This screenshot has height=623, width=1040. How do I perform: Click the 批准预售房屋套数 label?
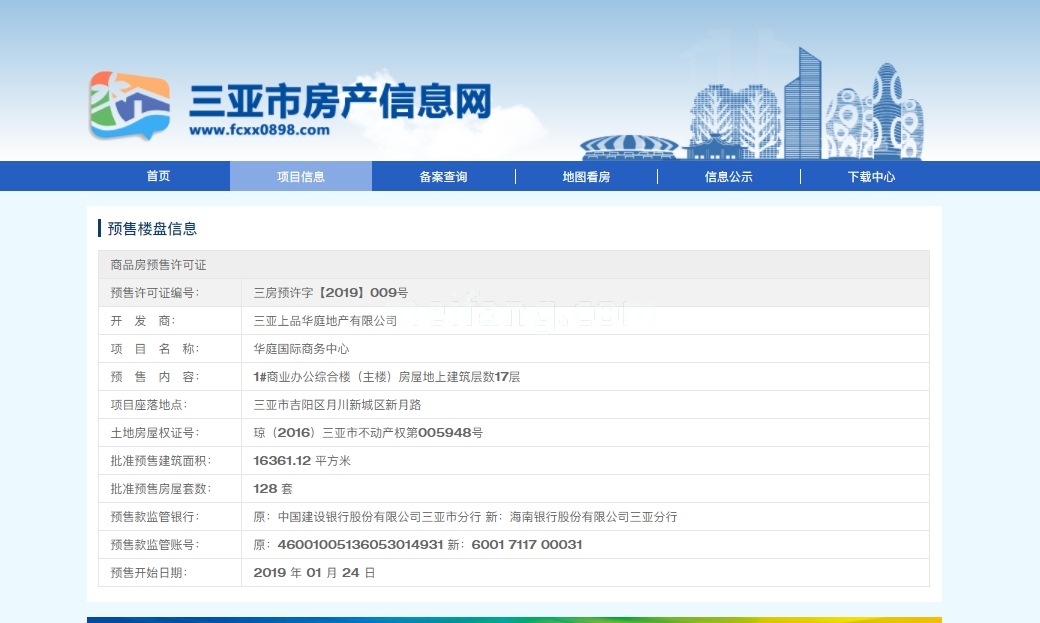click(x=161, y=489)
